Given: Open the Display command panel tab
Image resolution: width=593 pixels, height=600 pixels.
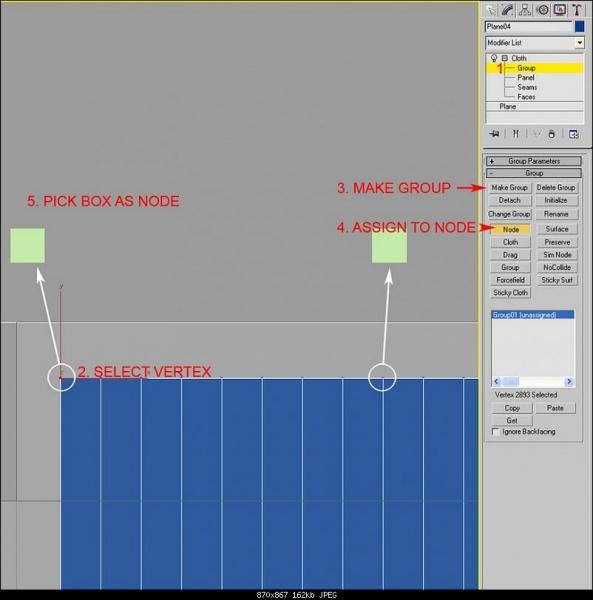Looking at the screenshot, I should point(560,10).
